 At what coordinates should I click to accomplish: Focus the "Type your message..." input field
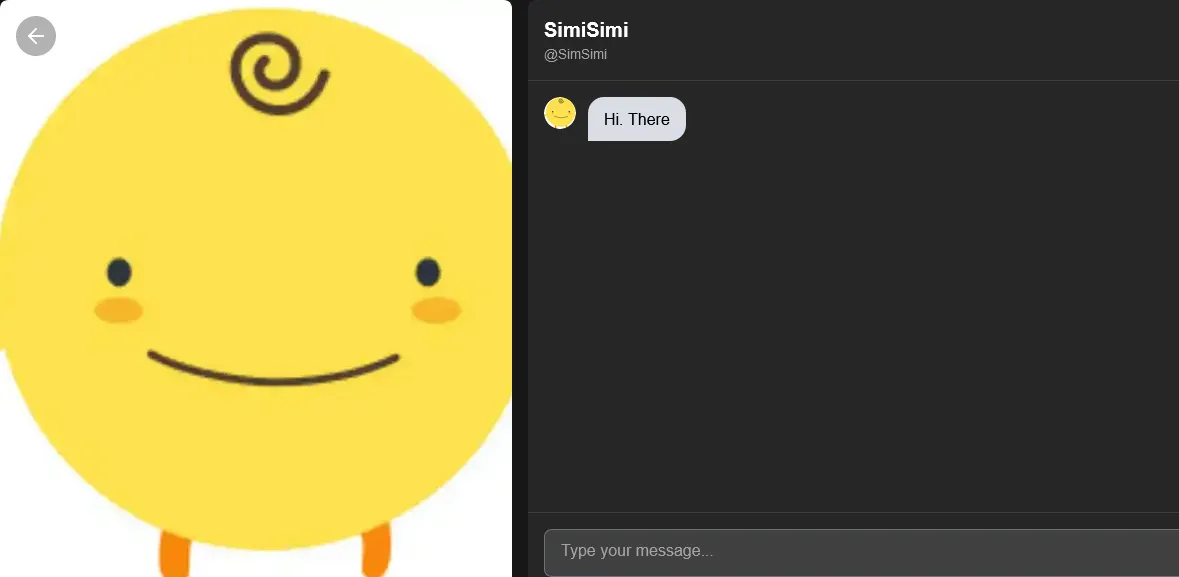862,552
